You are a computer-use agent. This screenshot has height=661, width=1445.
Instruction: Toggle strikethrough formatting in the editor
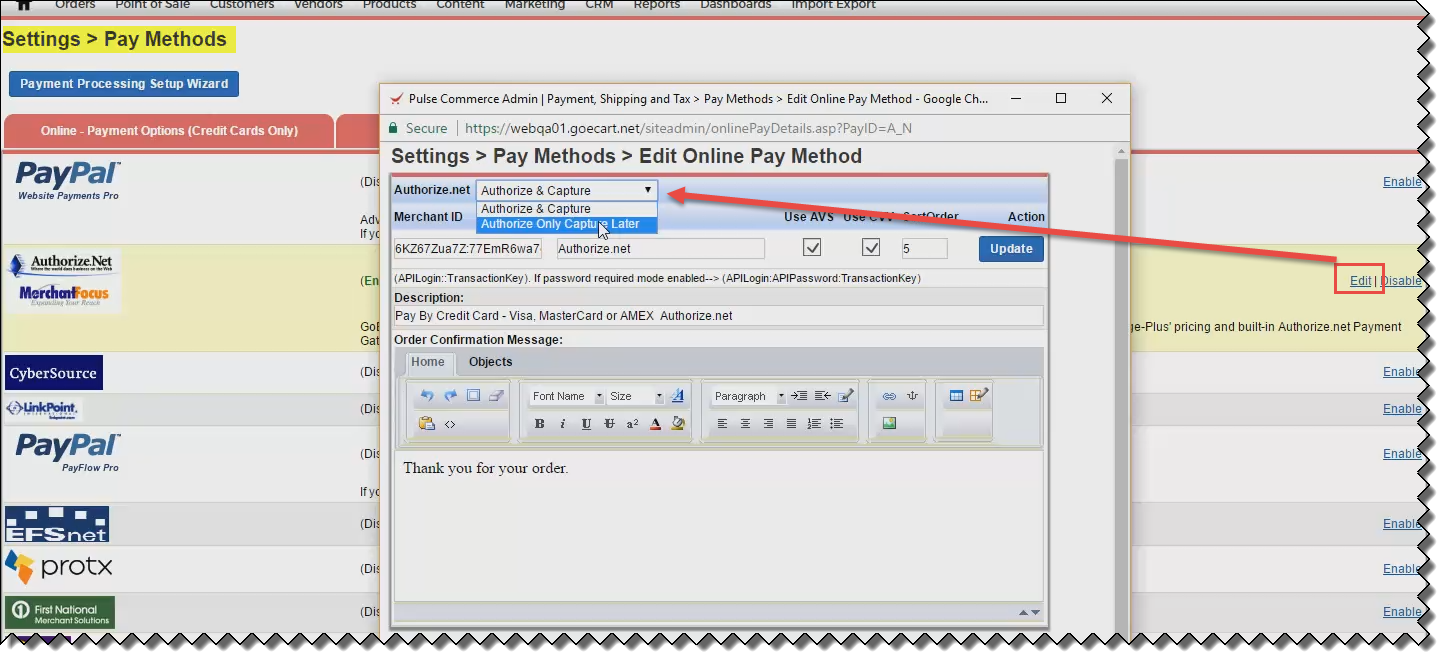609,424
